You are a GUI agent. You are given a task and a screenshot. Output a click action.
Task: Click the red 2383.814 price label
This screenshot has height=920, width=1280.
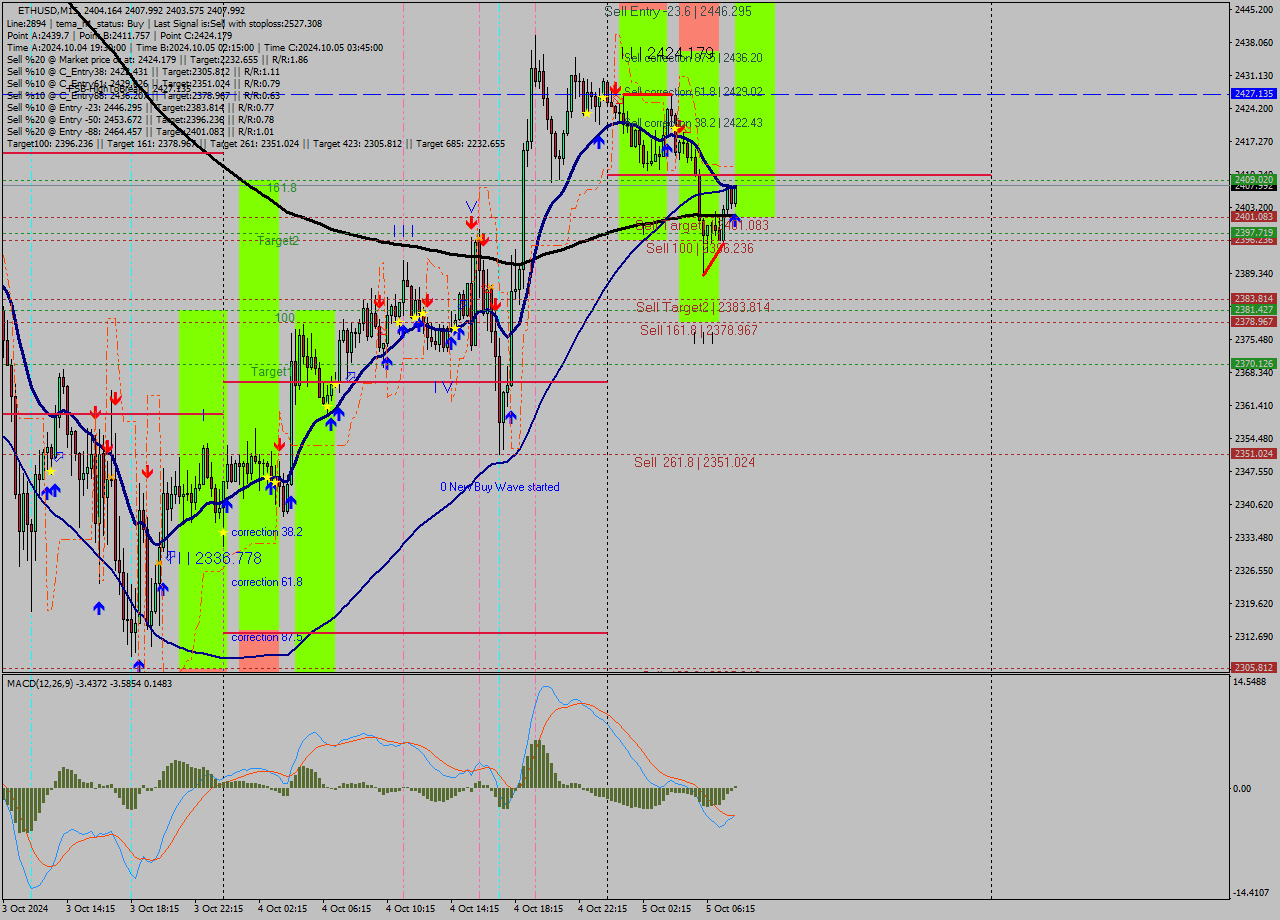click(1253, 298)
